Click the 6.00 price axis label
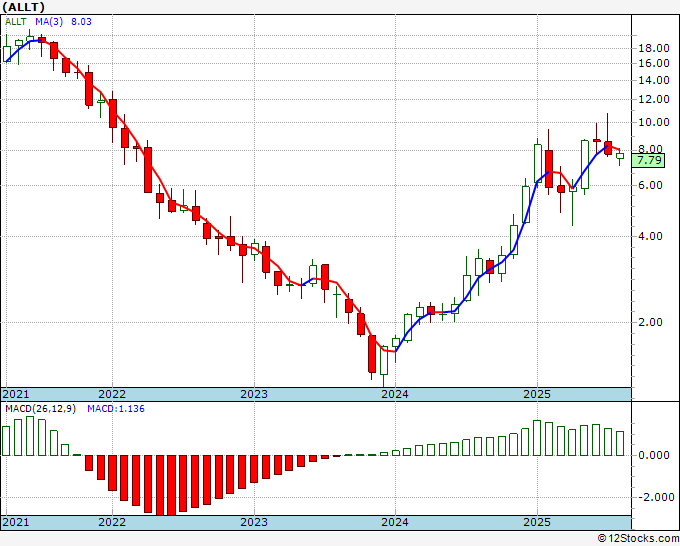Image resolution: width=680 pixels, height=546 pixels. click(651, 185)
